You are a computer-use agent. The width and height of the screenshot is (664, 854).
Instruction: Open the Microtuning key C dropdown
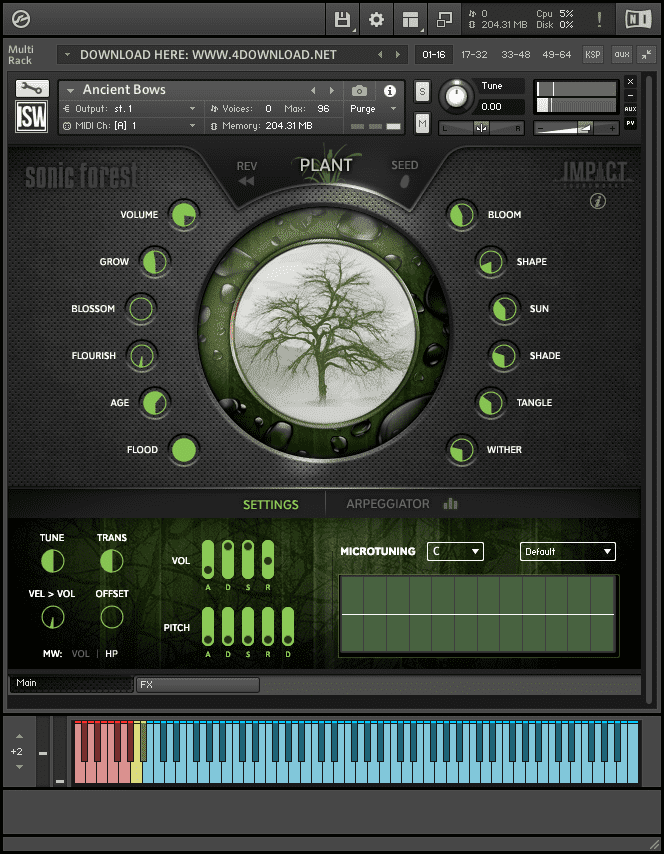pos(455,551)
